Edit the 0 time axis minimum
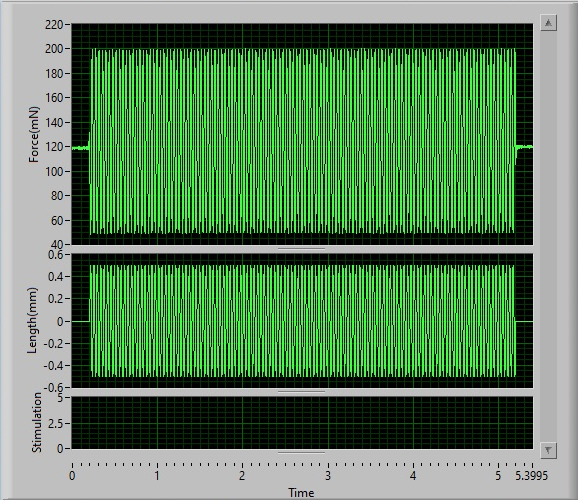578x500 pixels. (72, 476)
